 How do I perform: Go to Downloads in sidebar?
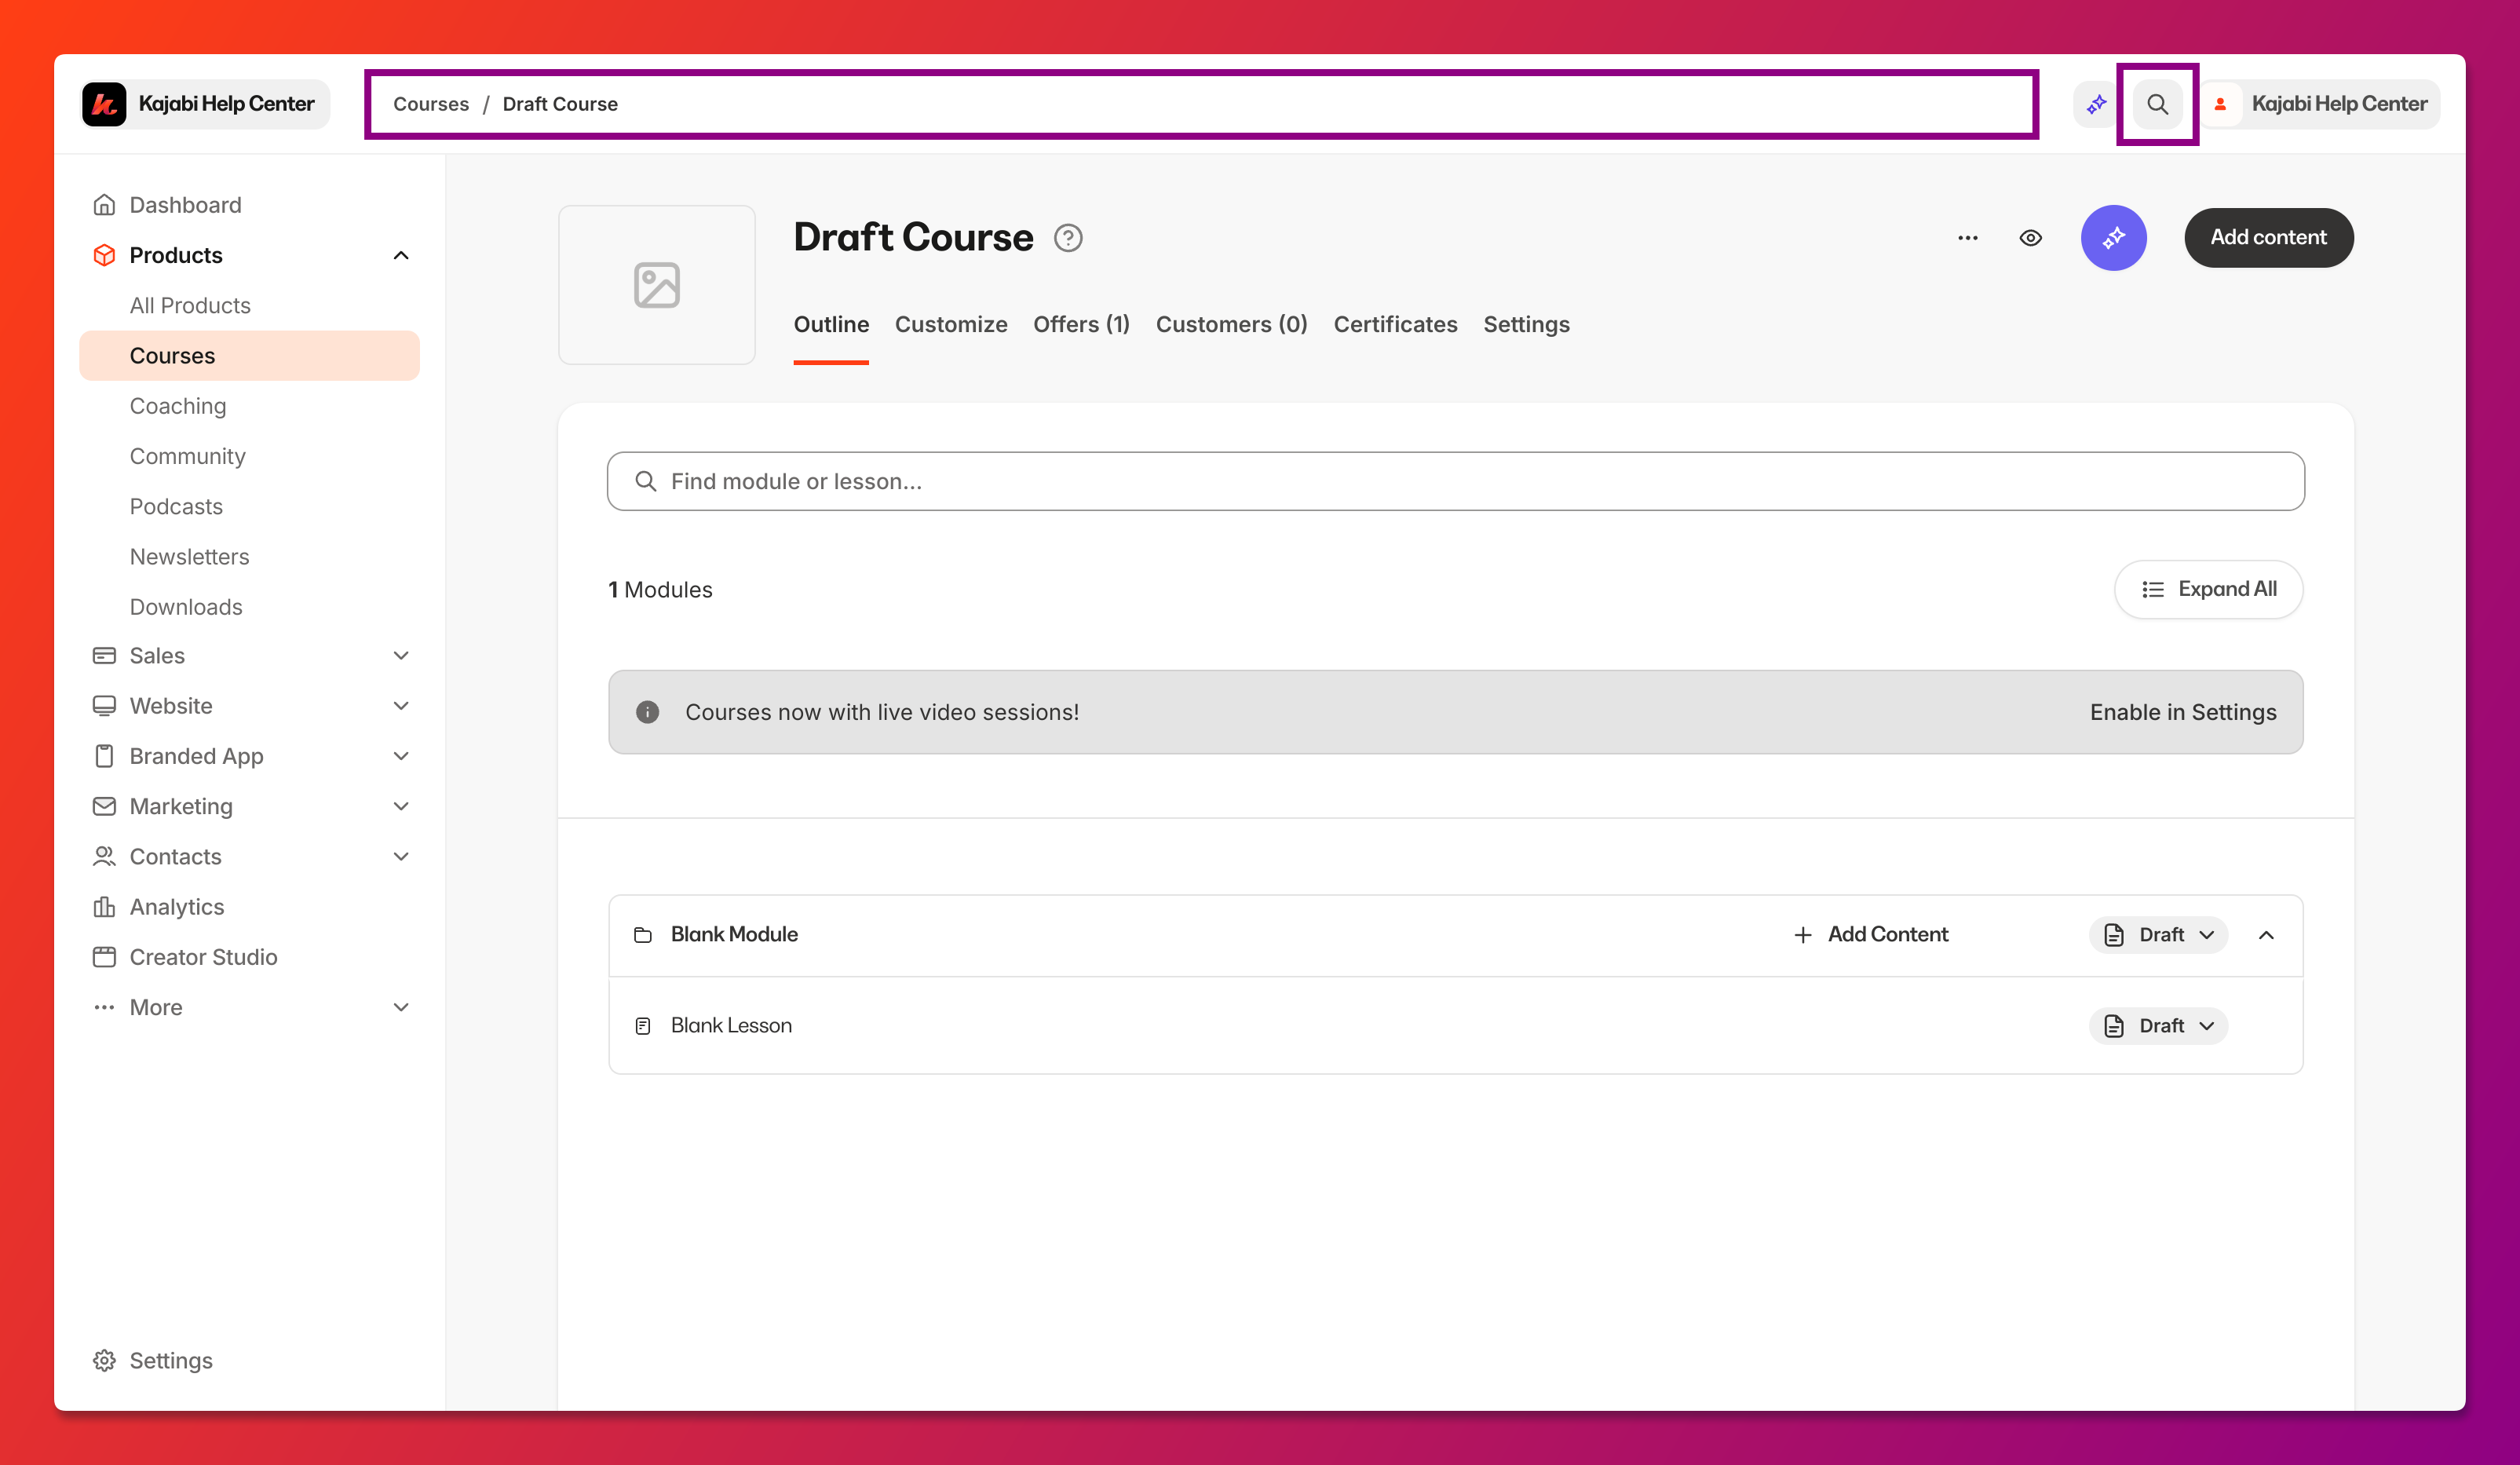click(x=186, y=607)
